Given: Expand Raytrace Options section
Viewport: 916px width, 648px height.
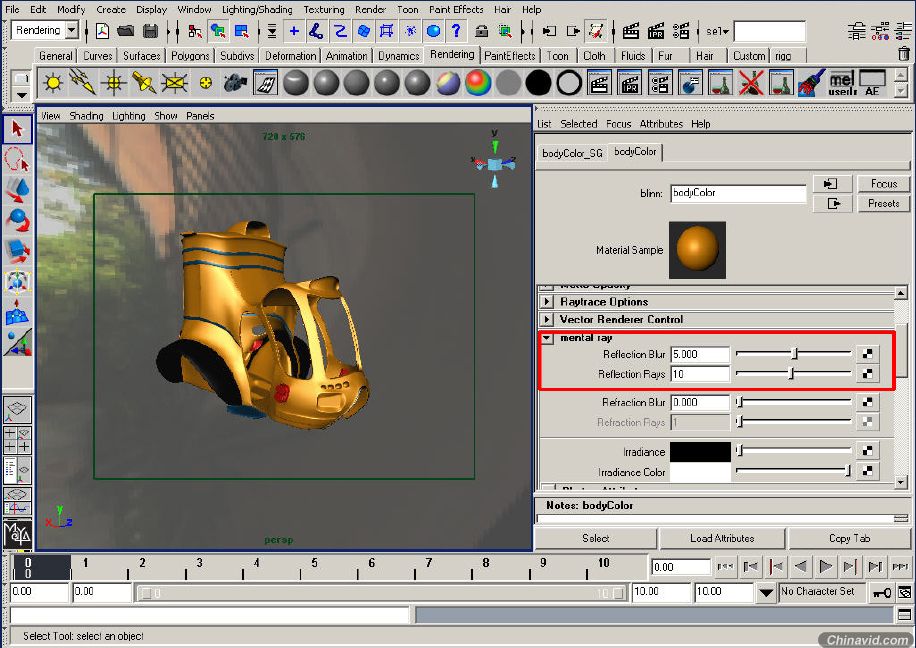Looking at the screenshot, I should pyautogui.click(x=546, y=302).
